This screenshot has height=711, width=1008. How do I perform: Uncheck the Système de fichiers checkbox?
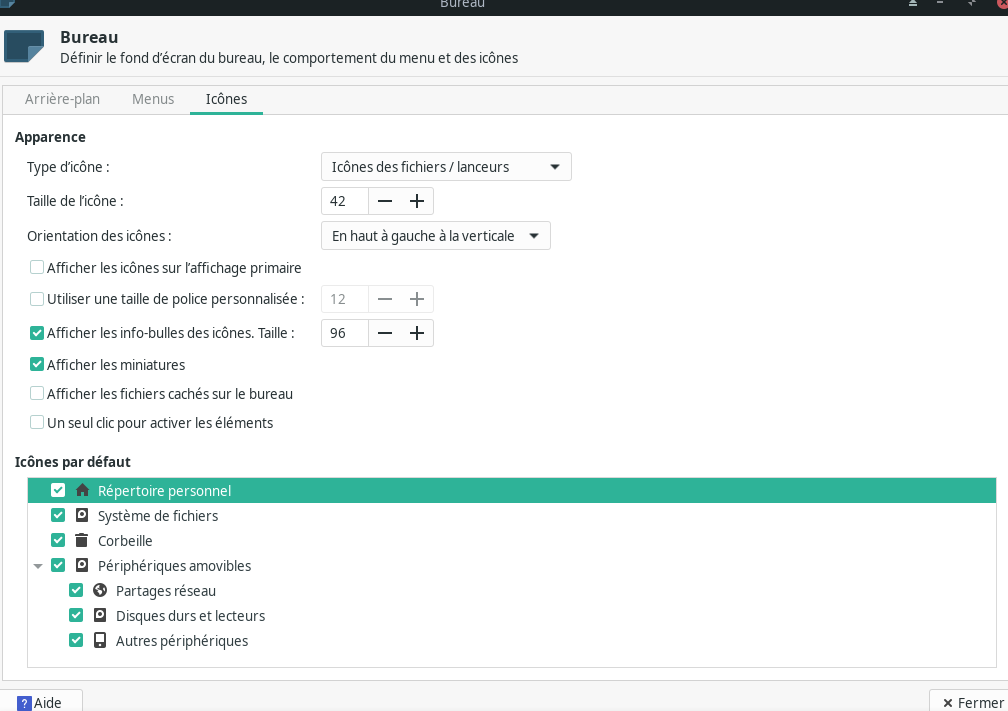coord(58,515)
